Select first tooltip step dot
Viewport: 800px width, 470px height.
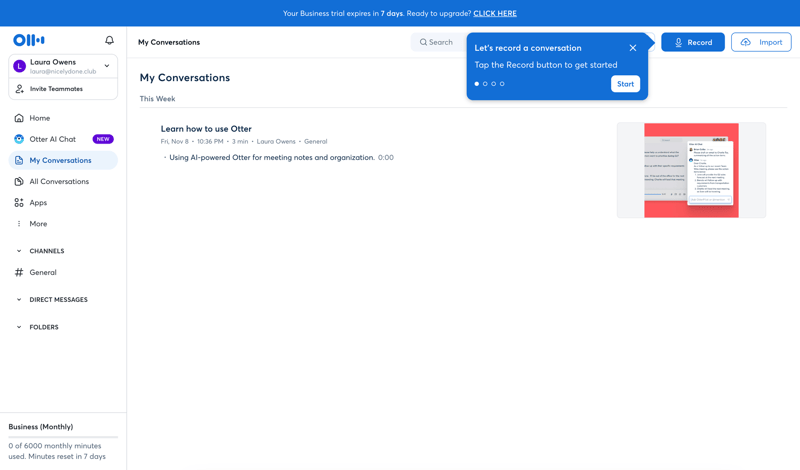(x=477, y=84)
